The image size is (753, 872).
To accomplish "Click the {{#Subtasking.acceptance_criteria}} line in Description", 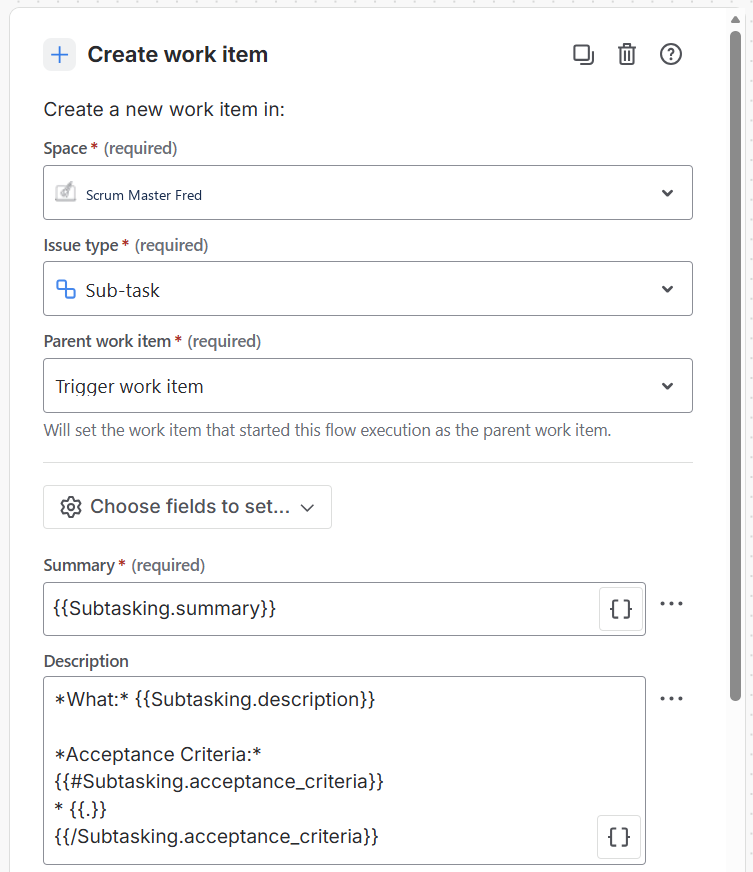I will 219,781.
